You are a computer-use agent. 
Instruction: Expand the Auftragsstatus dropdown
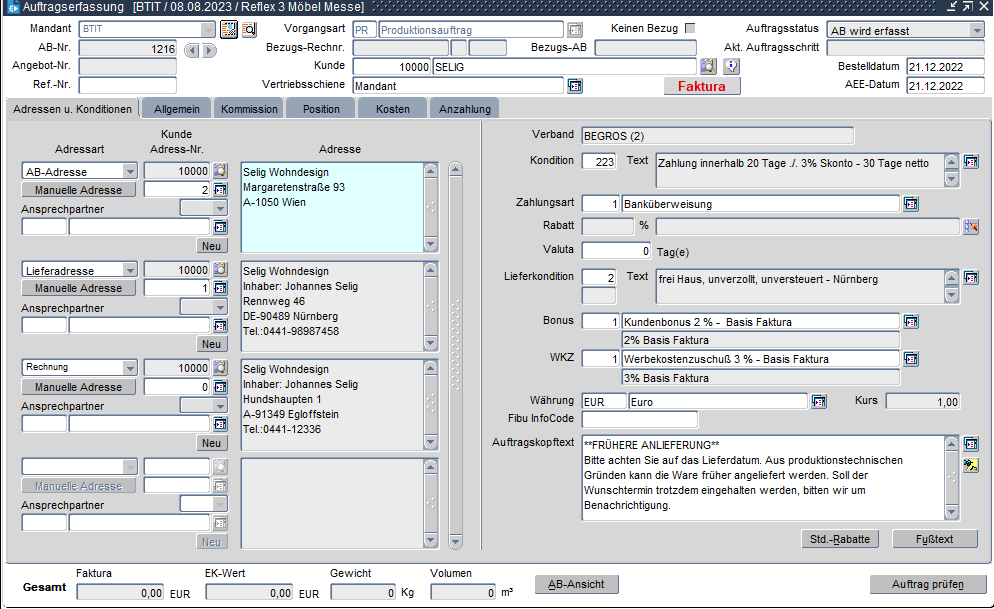(976, 31)
